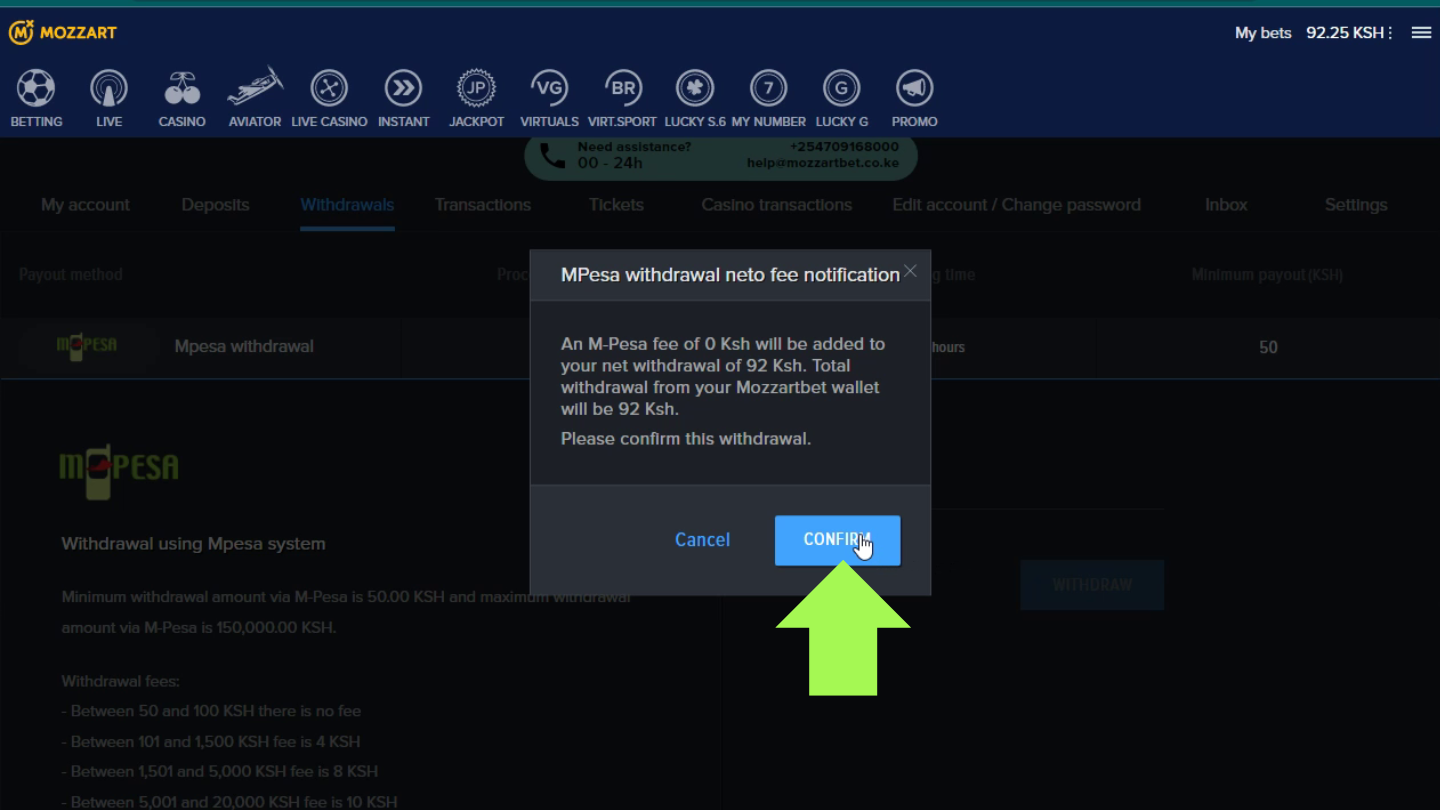1440x810 pixels.
Task: Open the Instant games icon
Action: click(403, 89)
